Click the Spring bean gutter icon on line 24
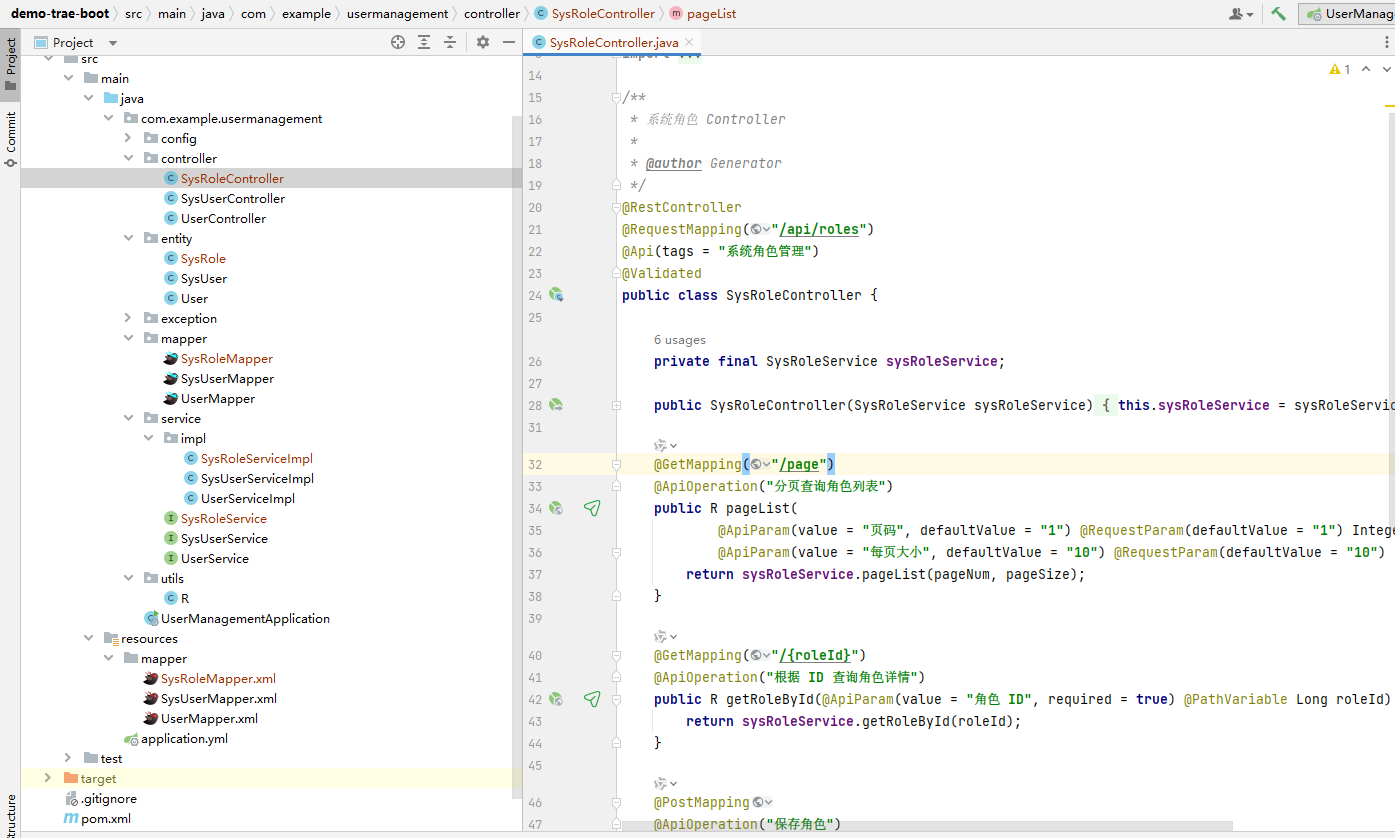This screenshot has height=838, width=1395. (556, 295)
